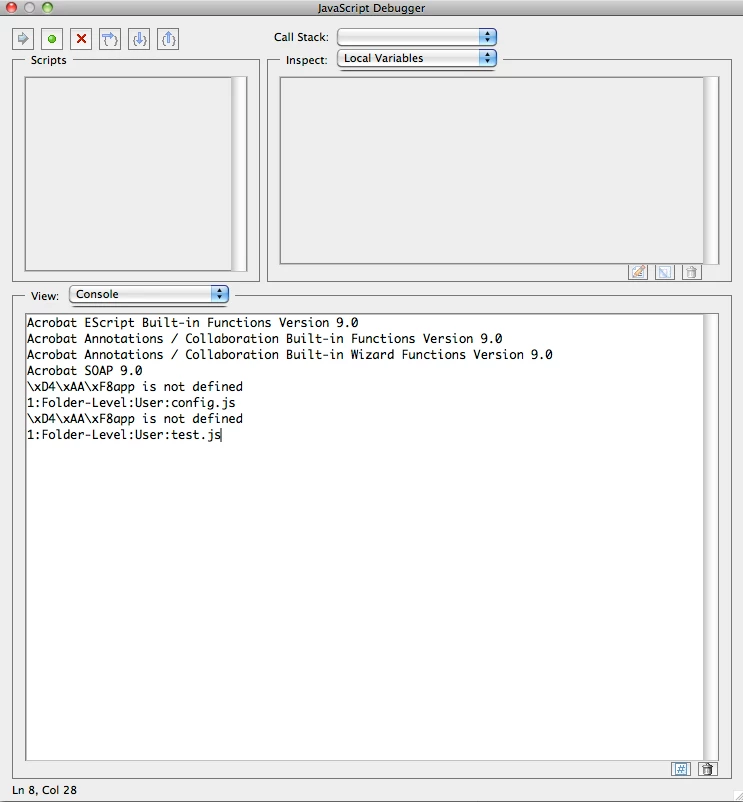Image resolution: width=743 pixels, height=802 pixels.
Task: Click the 'Ln 8, Col 28' status text
Action: tap(44, 790)
